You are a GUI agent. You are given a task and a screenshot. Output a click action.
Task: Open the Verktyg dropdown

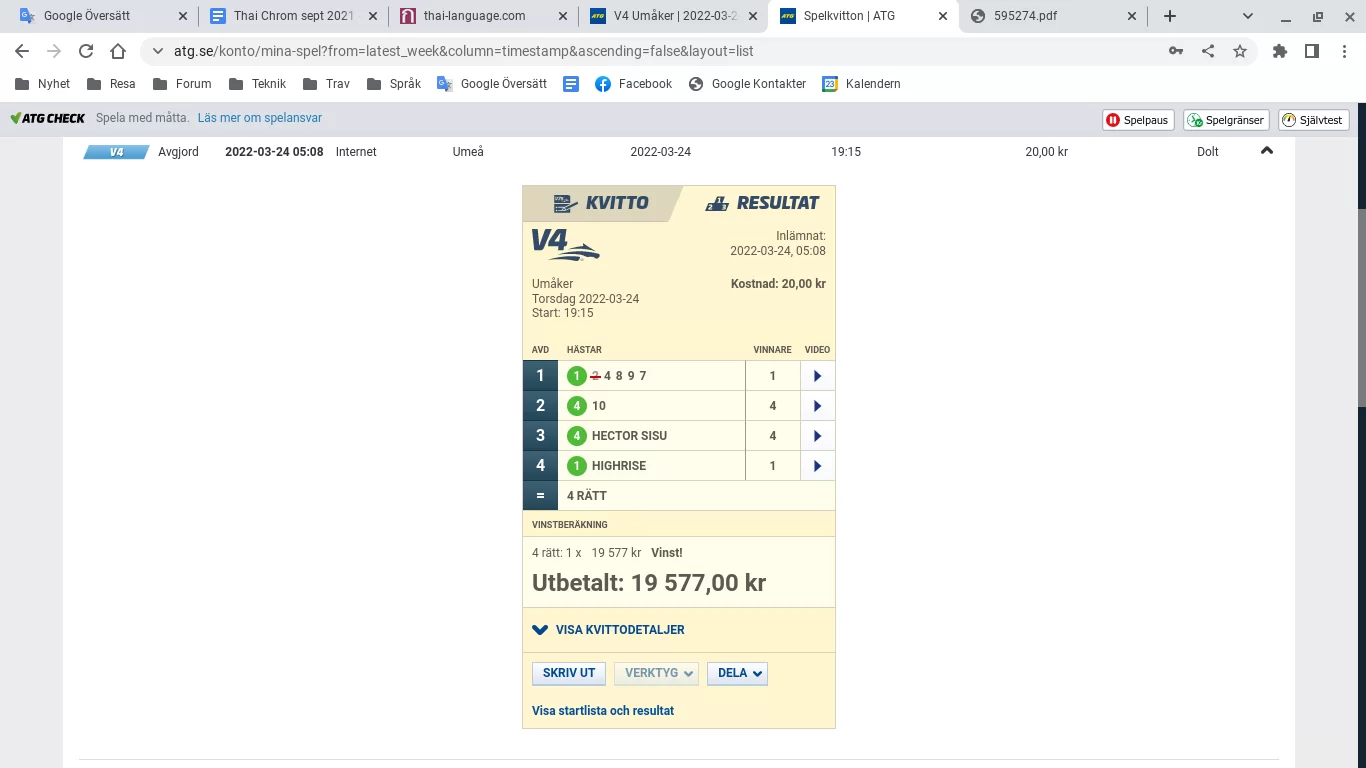click(x=656, y=673)
